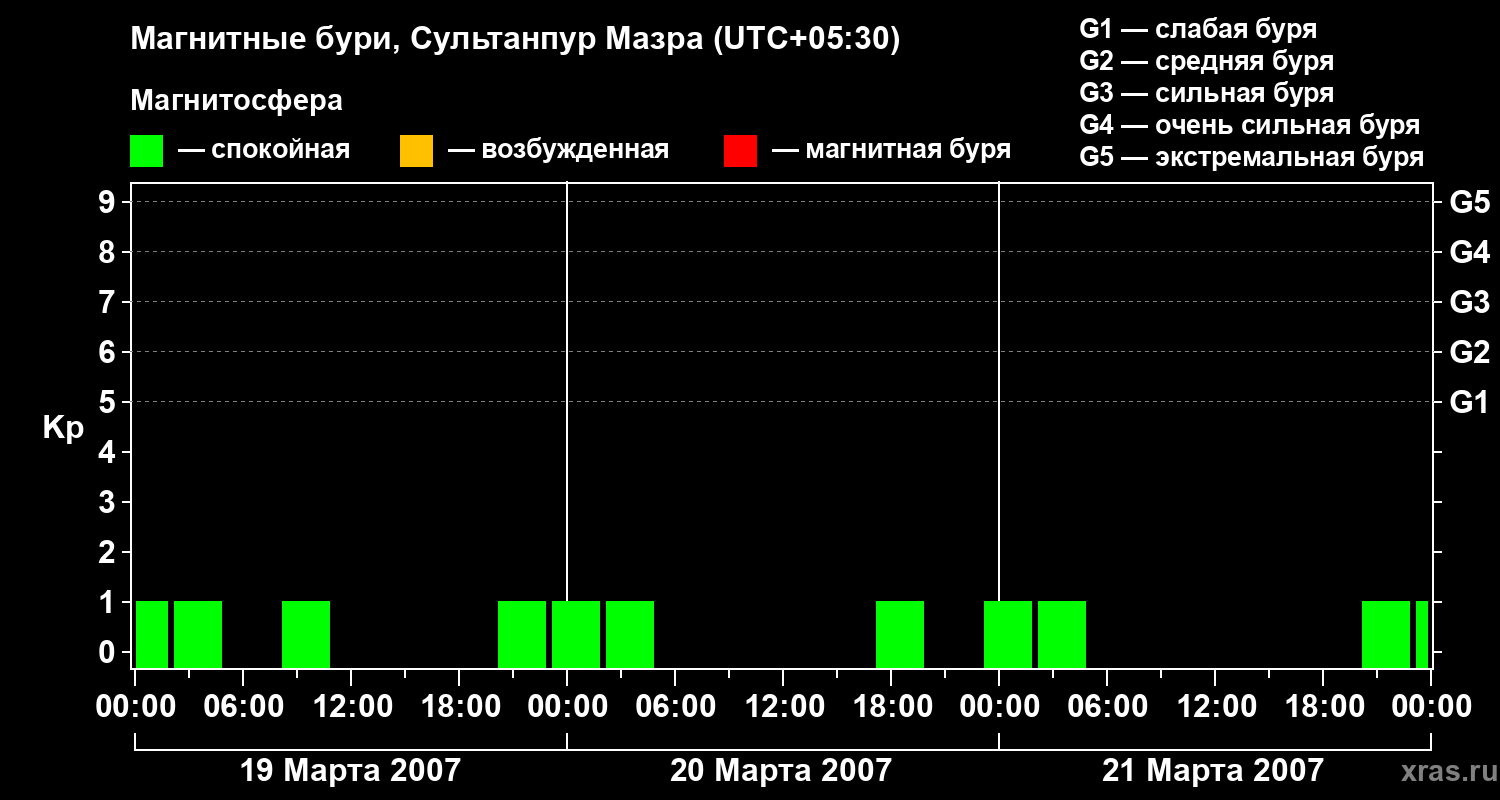Click the red 'магнитная буря' legend swatch

(x=740, y=151)
